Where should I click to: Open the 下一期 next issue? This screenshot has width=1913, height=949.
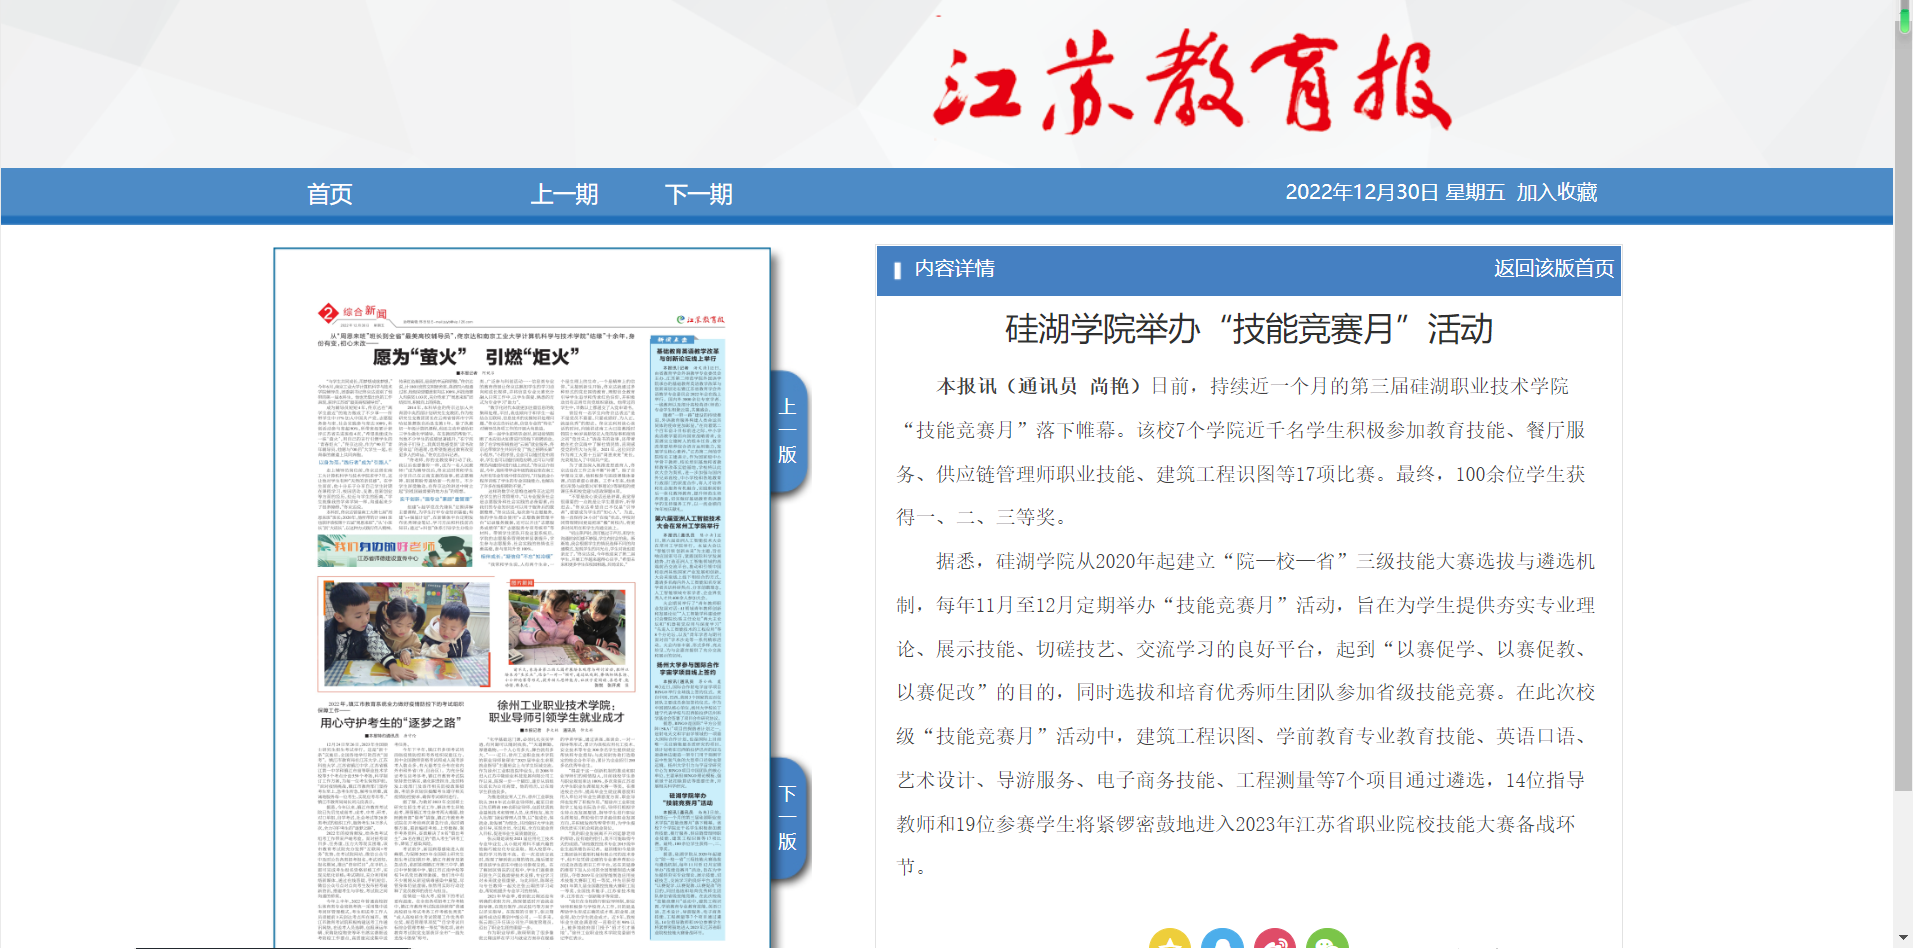pyautogui.click(x=698, y=194)
